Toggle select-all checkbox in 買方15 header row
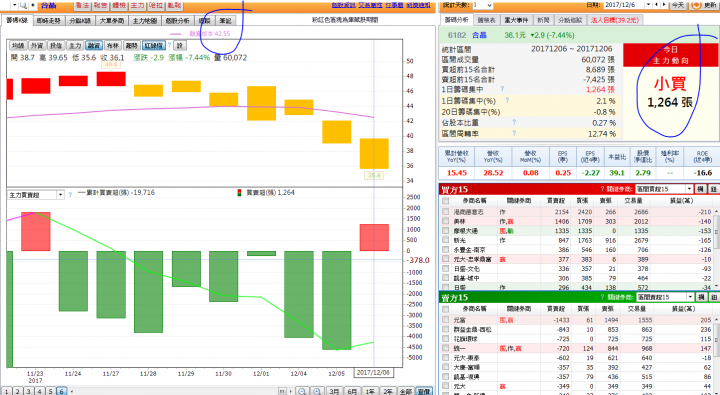The width and height of the screenshot is (720, 395). [x=445, y=201]
